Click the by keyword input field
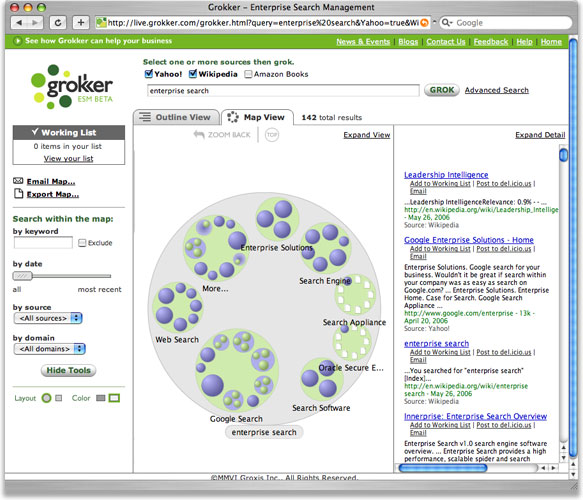 43,243
